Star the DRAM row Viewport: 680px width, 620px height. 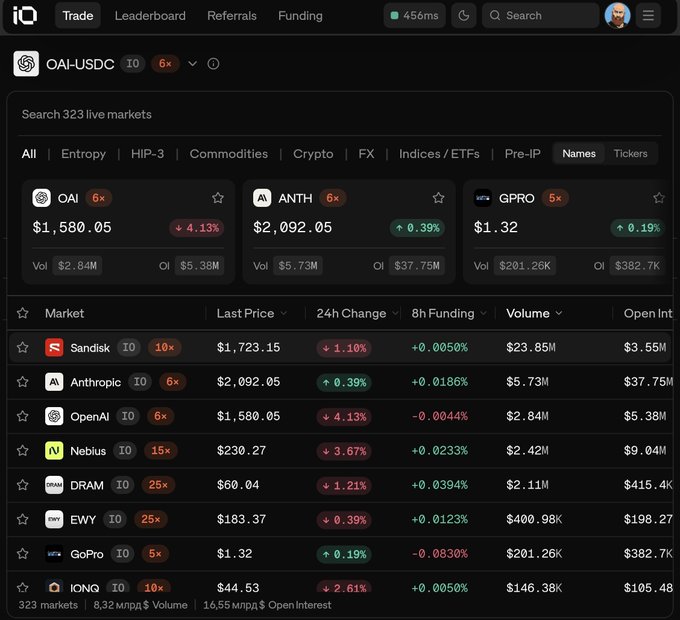click(23, 485)
